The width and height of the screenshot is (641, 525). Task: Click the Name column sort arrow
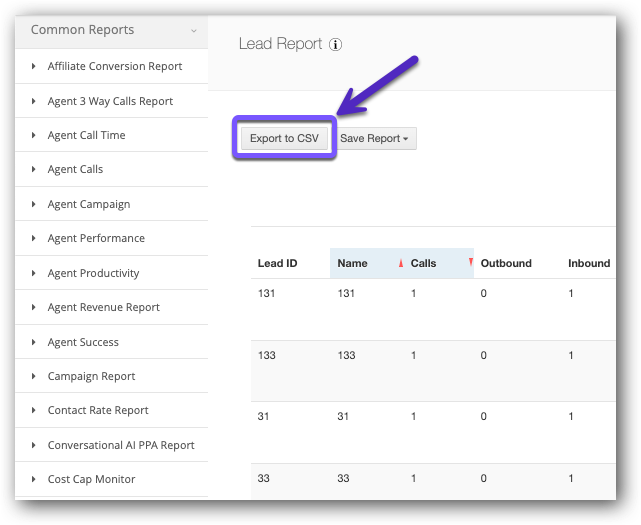pyautogui.click(x=401, y=263)
